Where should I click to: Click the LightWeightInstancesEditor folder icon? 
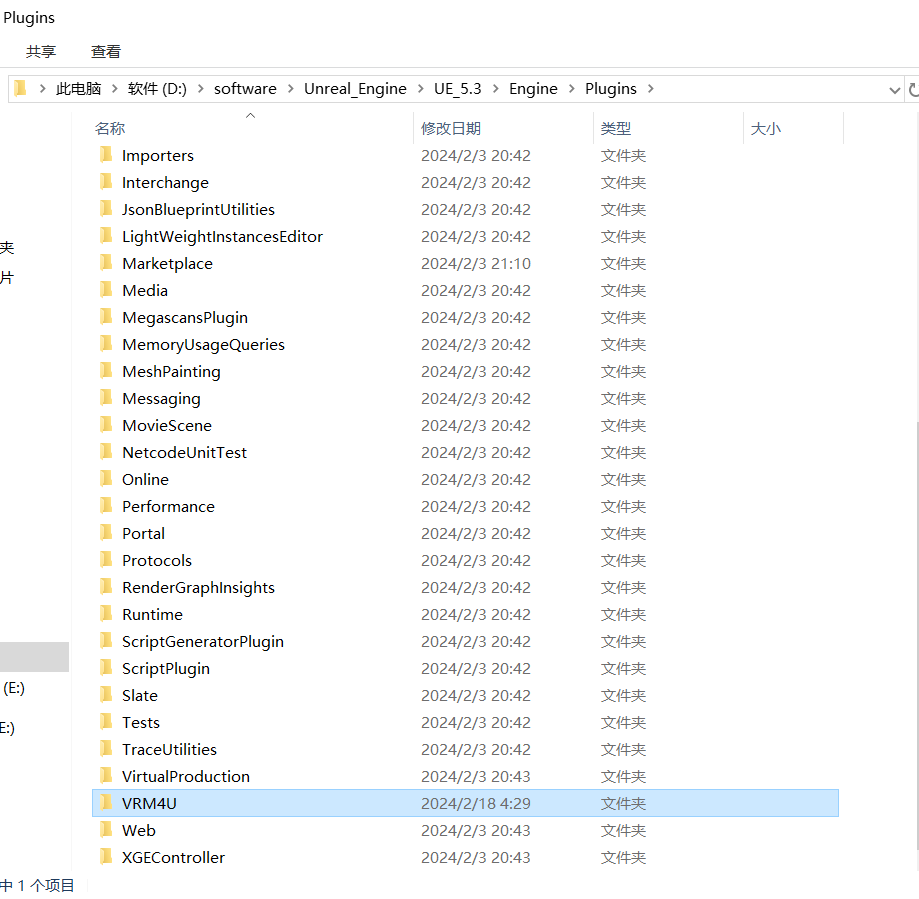(106, 236)
